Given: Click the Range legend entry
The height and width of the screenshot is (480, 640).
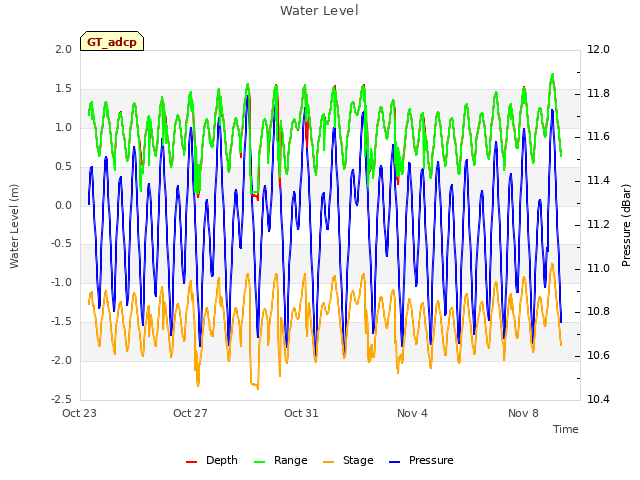Looking at the screenshot, I should (280, 460).
